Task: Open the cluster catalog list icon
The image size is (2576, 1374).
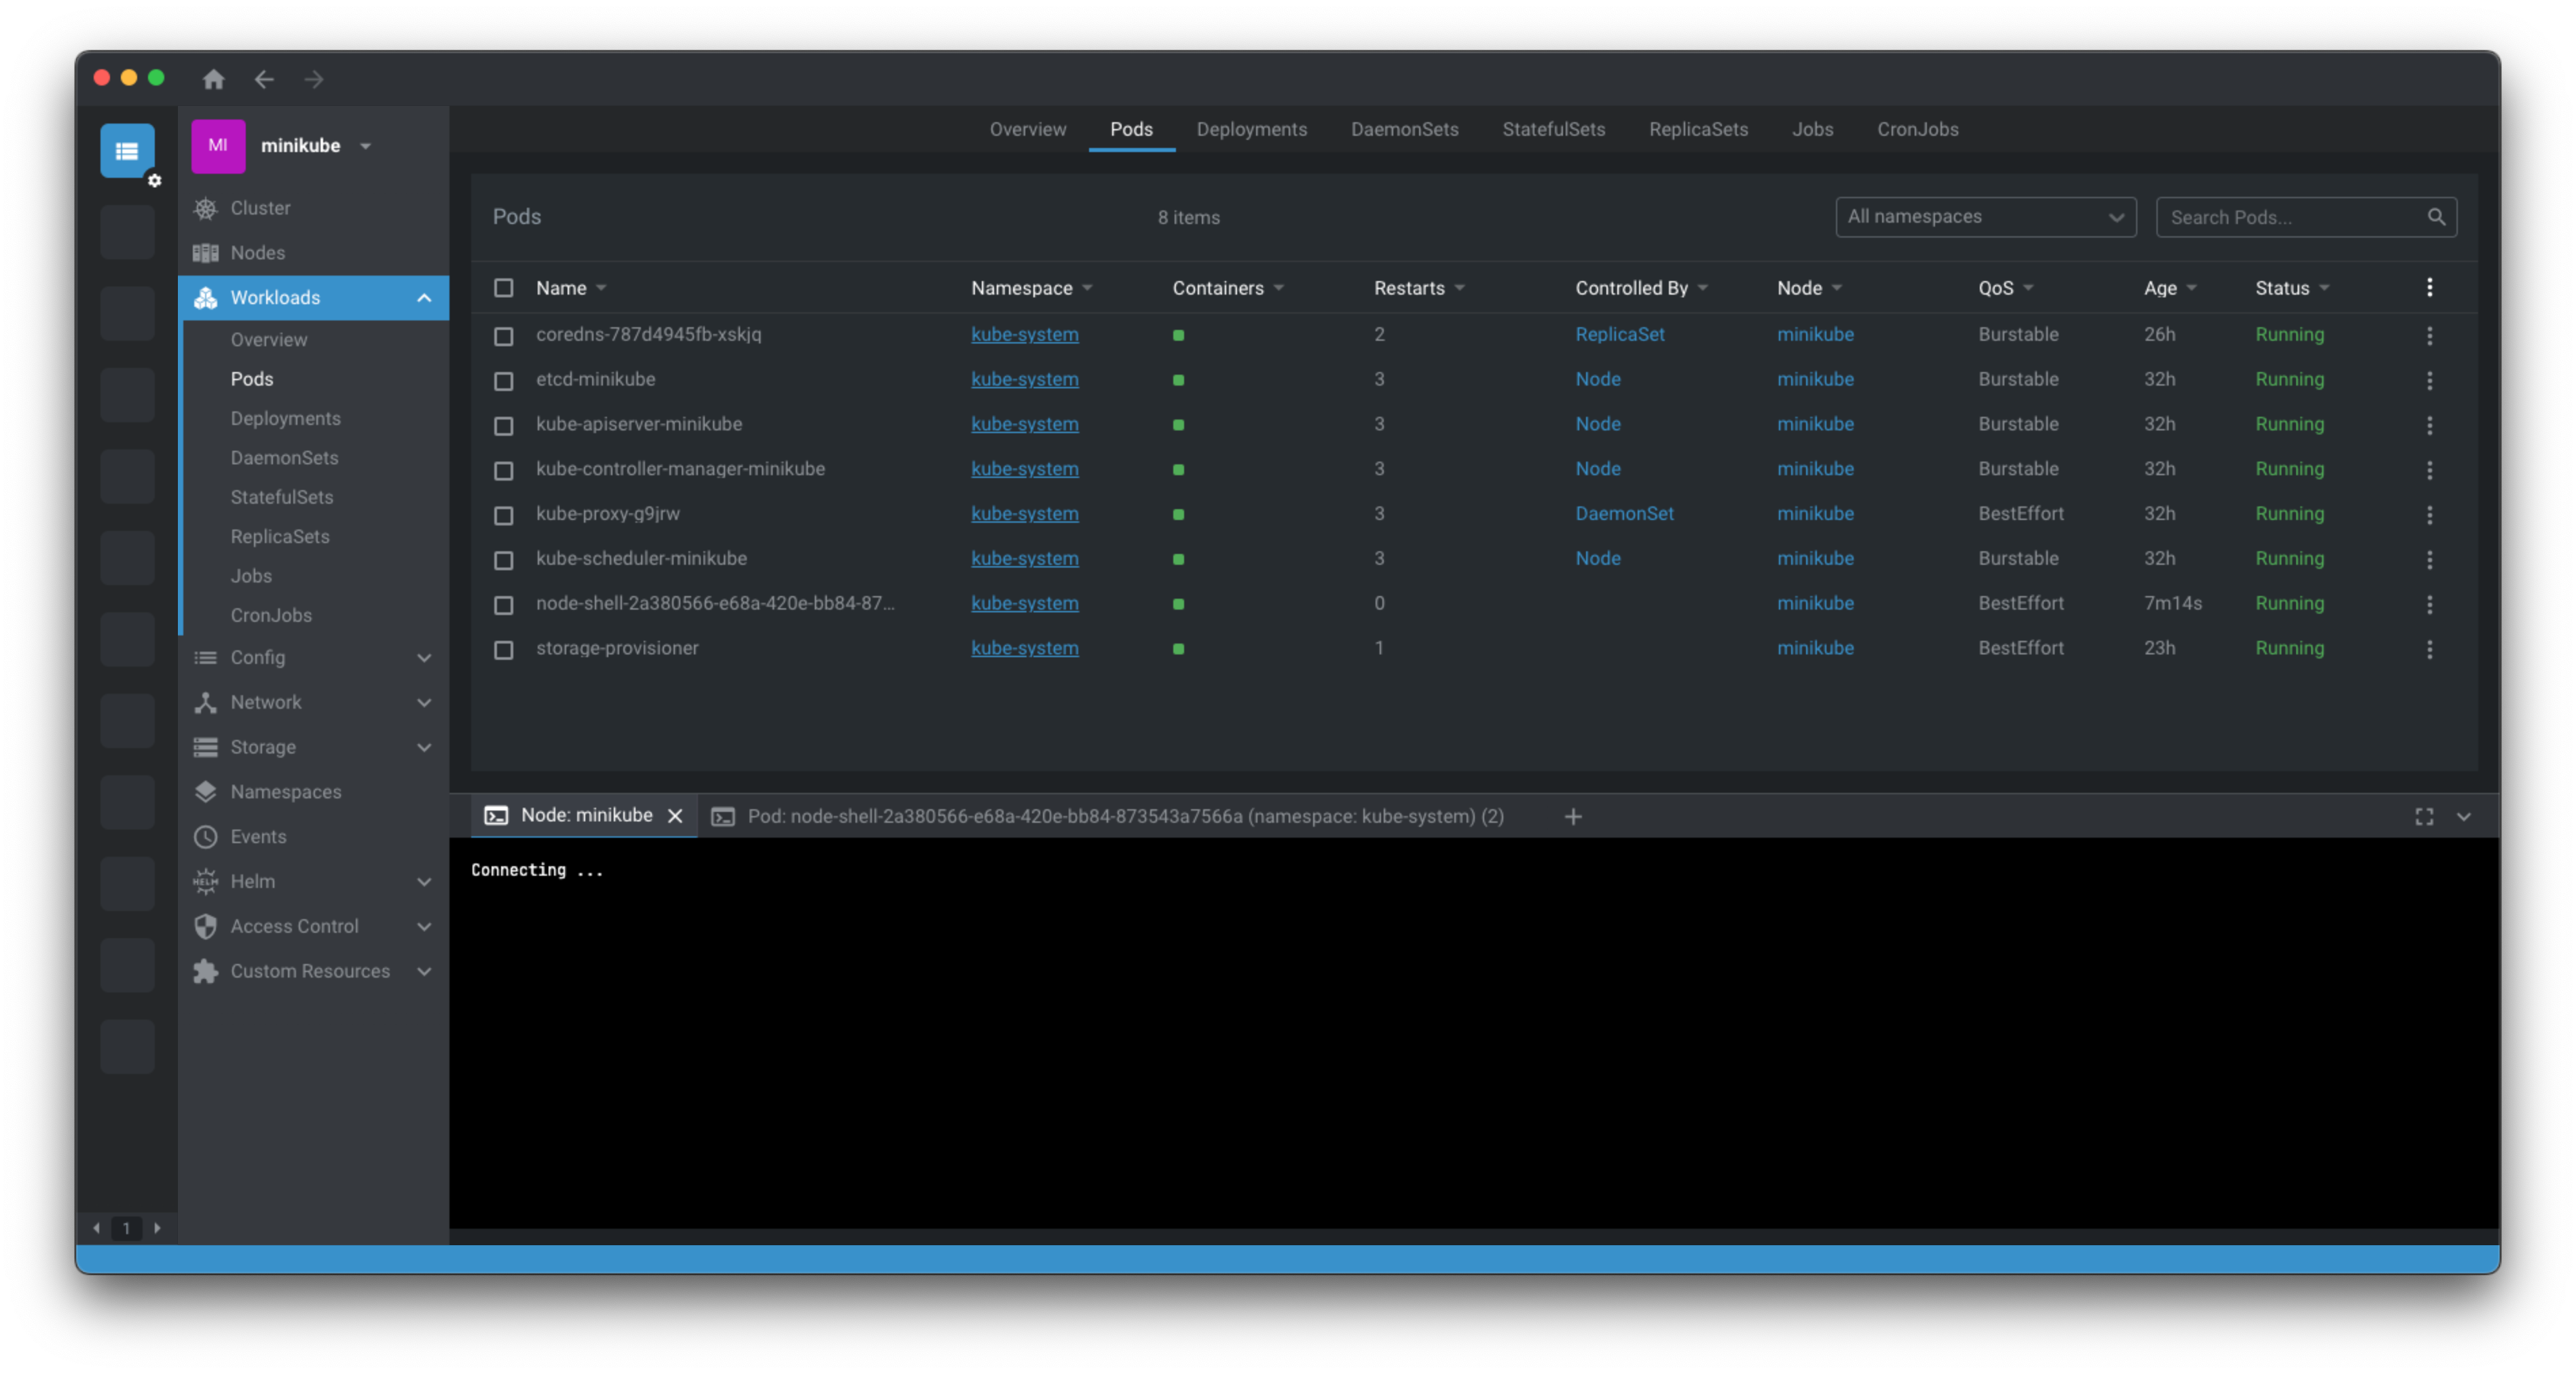Action: (x=127, y=151)
